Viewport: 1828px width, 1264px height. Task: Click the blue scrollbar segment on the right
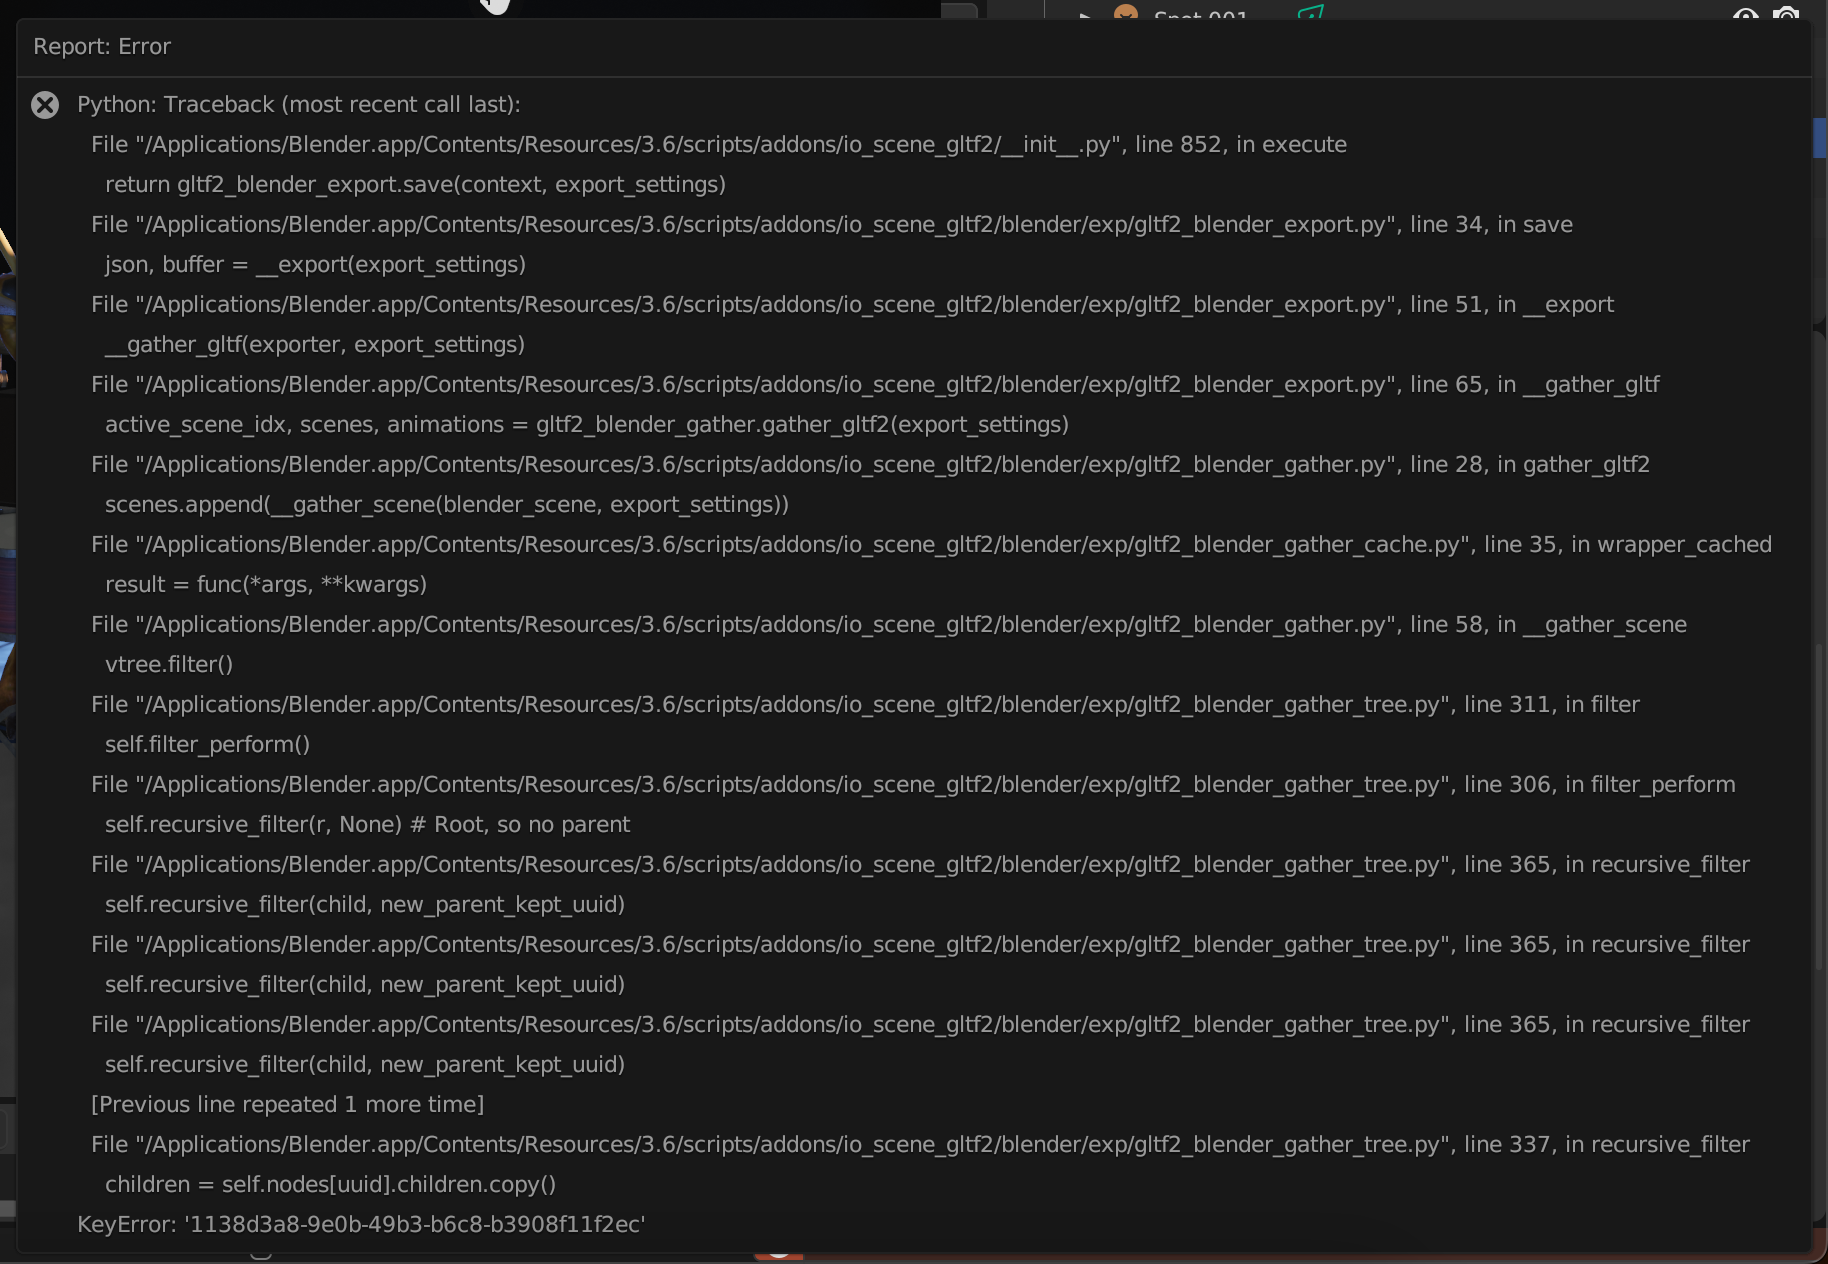tap(1820, 138)
